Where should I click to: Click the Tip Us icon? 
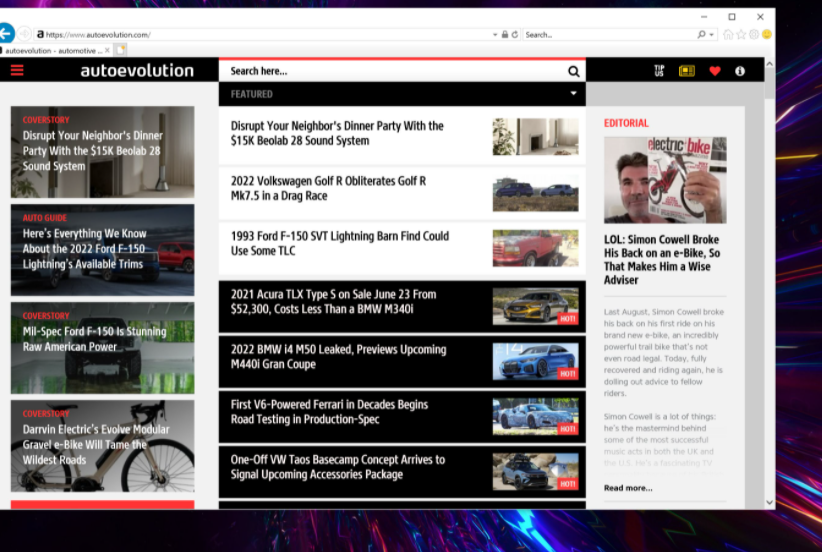(658, 71)
